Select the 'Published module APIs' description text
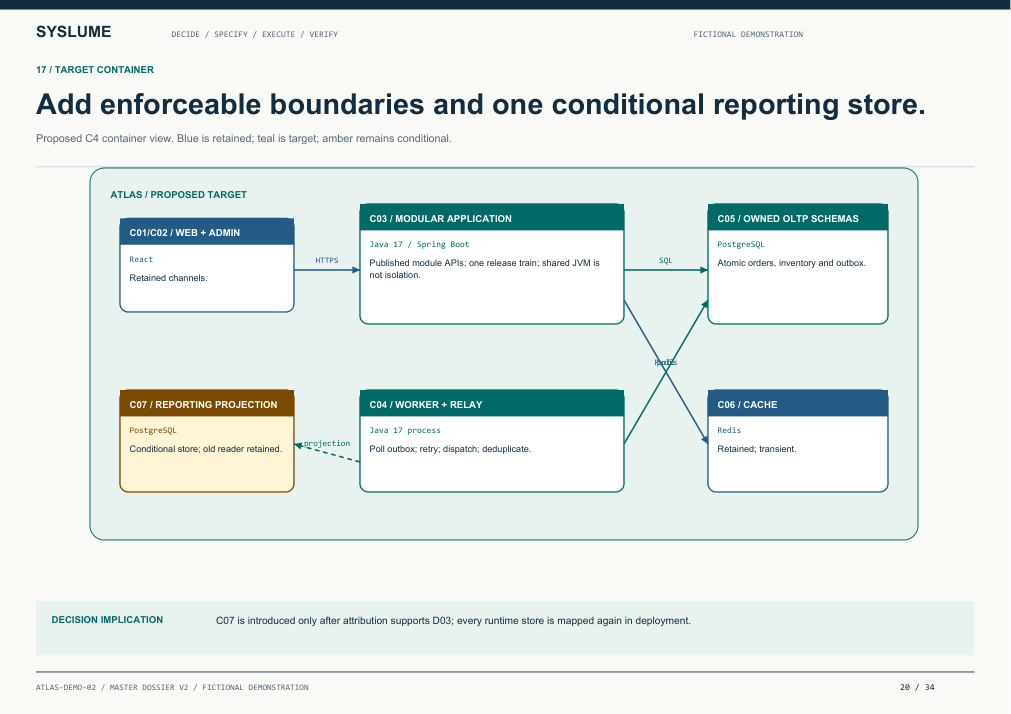The width and height of the screenshot is (1011, 714). (x=485, y=269)
